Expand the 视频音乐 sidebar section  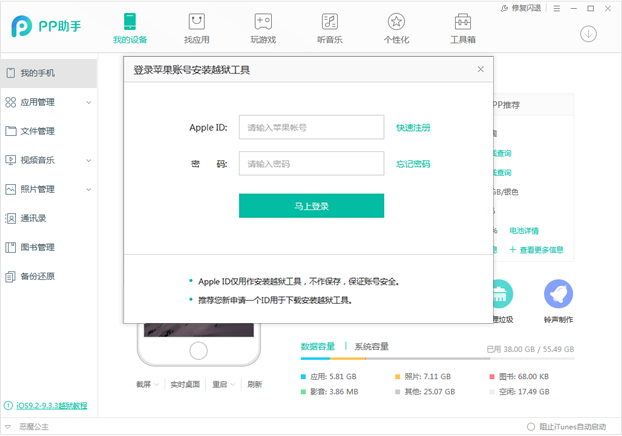tap(88, 160)
